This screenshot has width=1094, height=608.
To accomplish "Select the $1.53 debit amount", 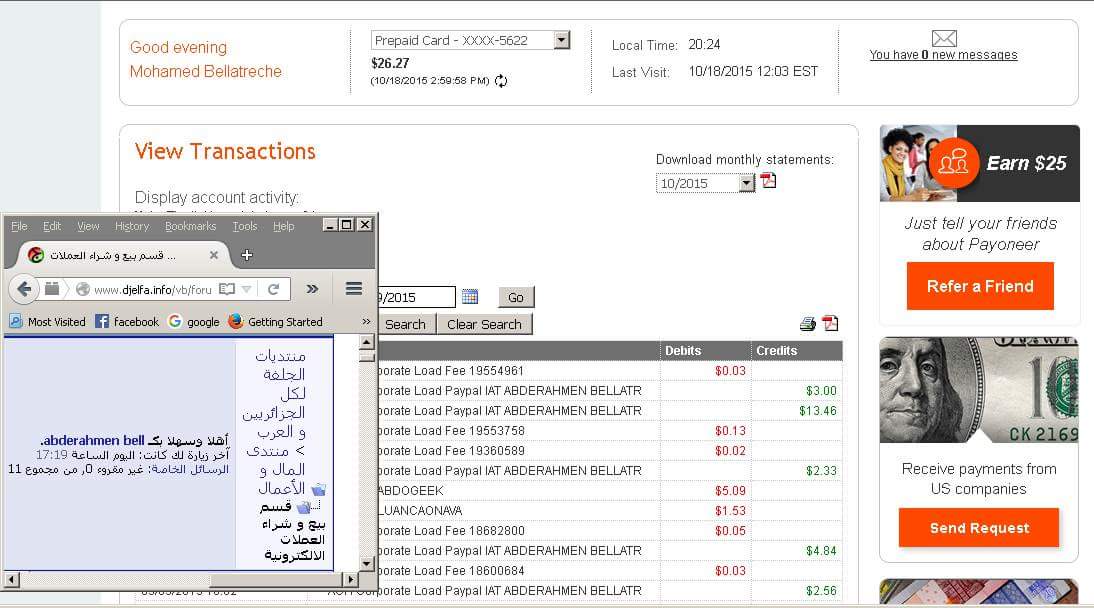I will [730, 511].
